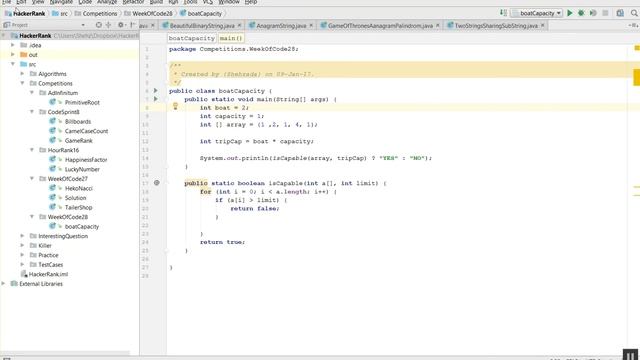Open the Window menu

(229, 2)
